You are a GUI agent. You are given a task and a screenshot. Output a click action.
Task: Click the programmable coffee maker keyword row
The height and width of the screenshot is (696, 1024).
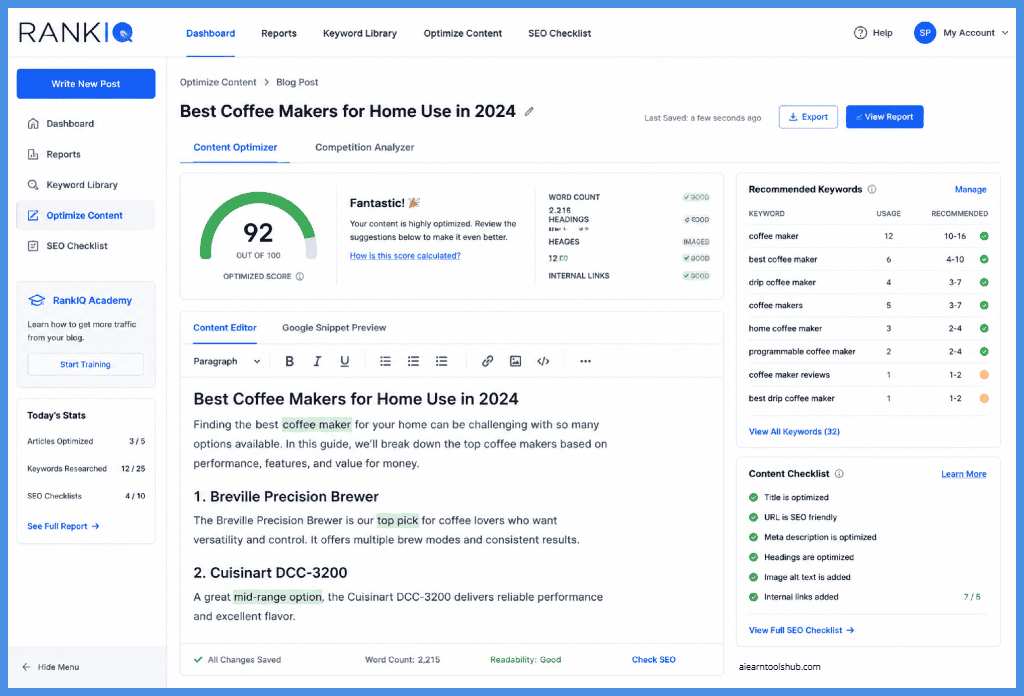click(868, 351)
